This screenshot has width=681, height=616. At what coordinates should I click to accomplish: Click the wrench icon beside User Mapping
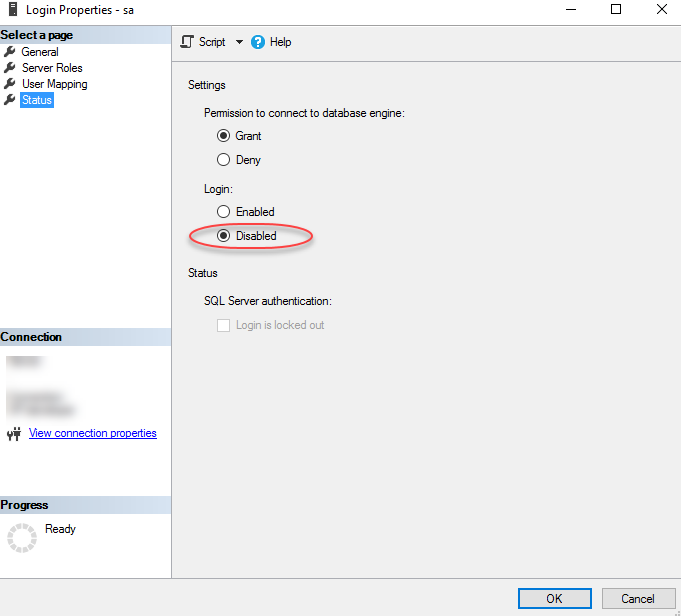point(10,83)
